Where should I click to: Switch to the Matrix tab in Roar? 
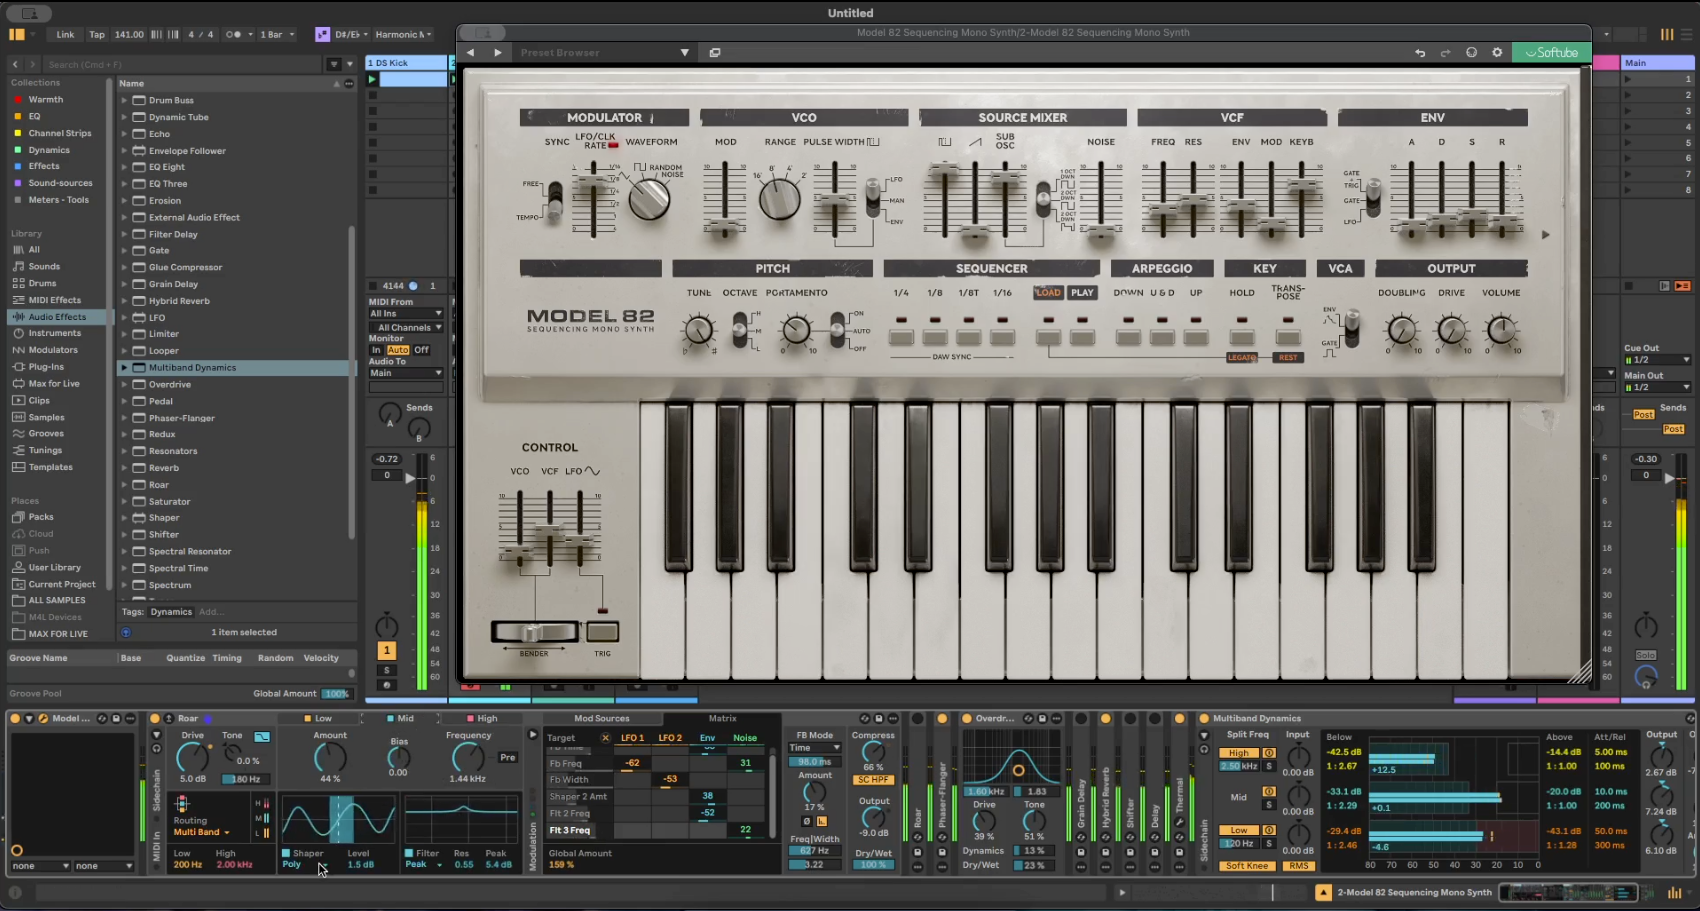[x=722, y=718]
